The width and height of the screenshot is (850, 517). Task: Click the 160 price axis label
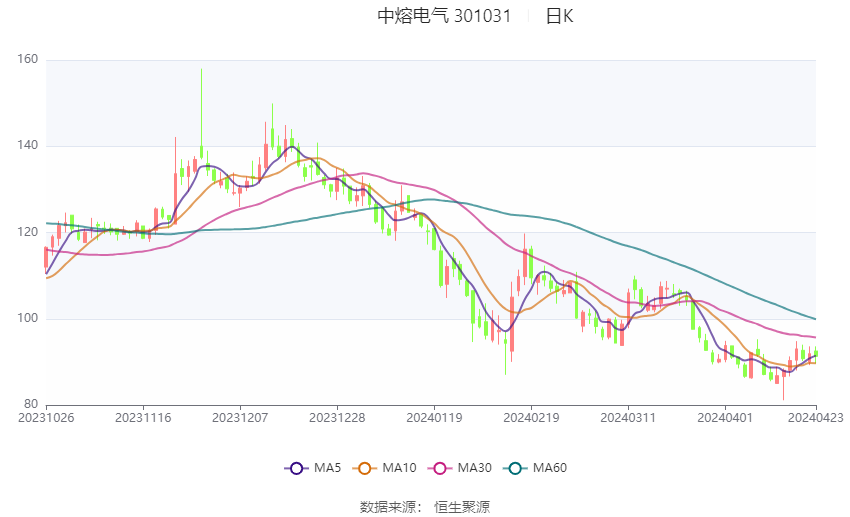pyautogui.click(x=28, y=60)
